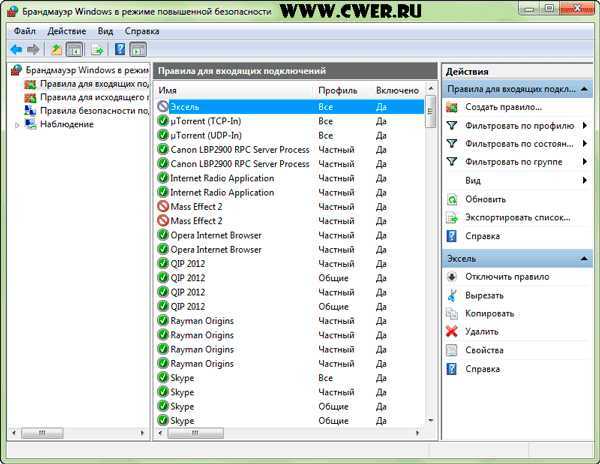Sort by the Профиль column header
Image resolution: width=600 pixels, height=464 pixels.
coord(338,91)
